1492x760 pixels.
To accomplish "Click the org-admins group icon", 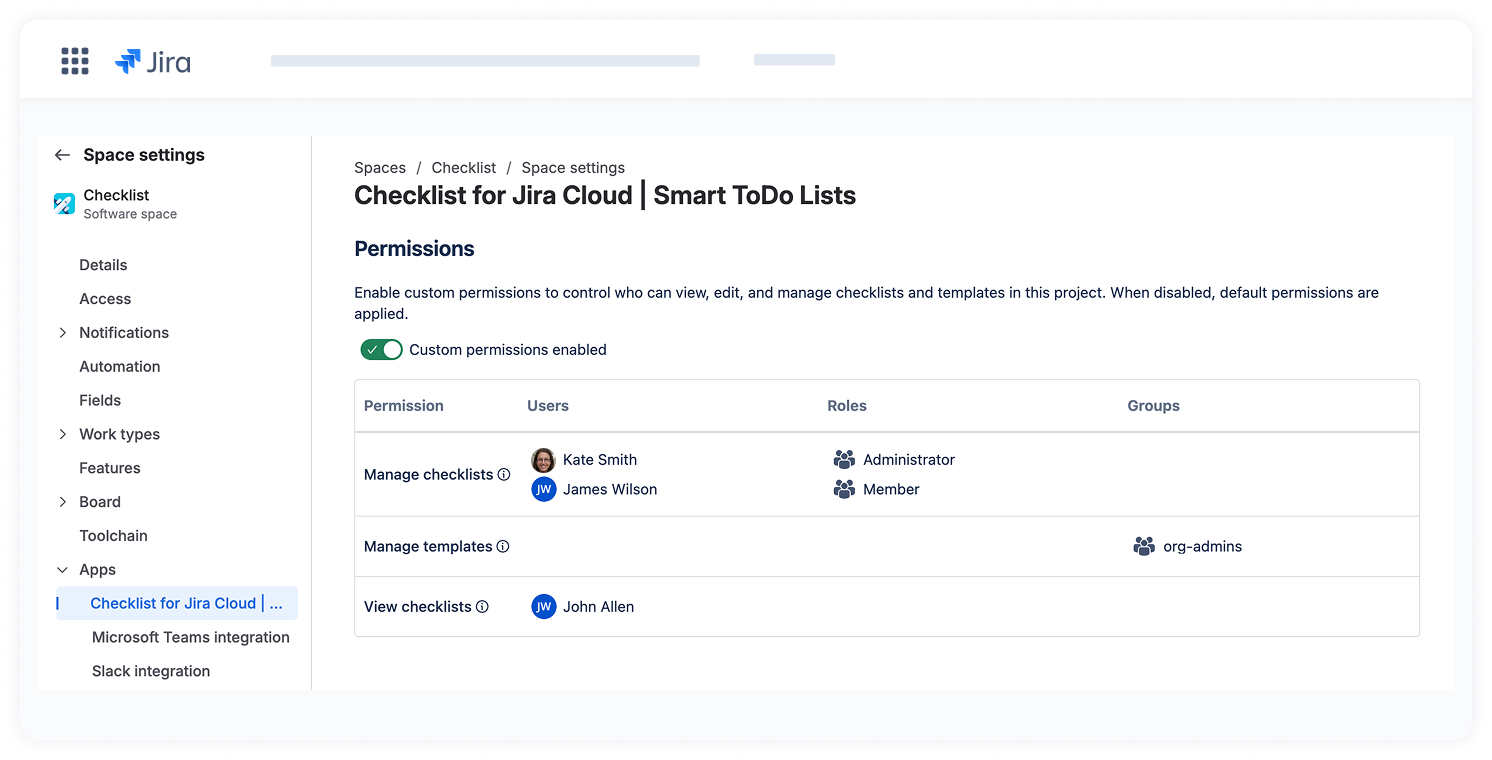I will coord(1144,547).
